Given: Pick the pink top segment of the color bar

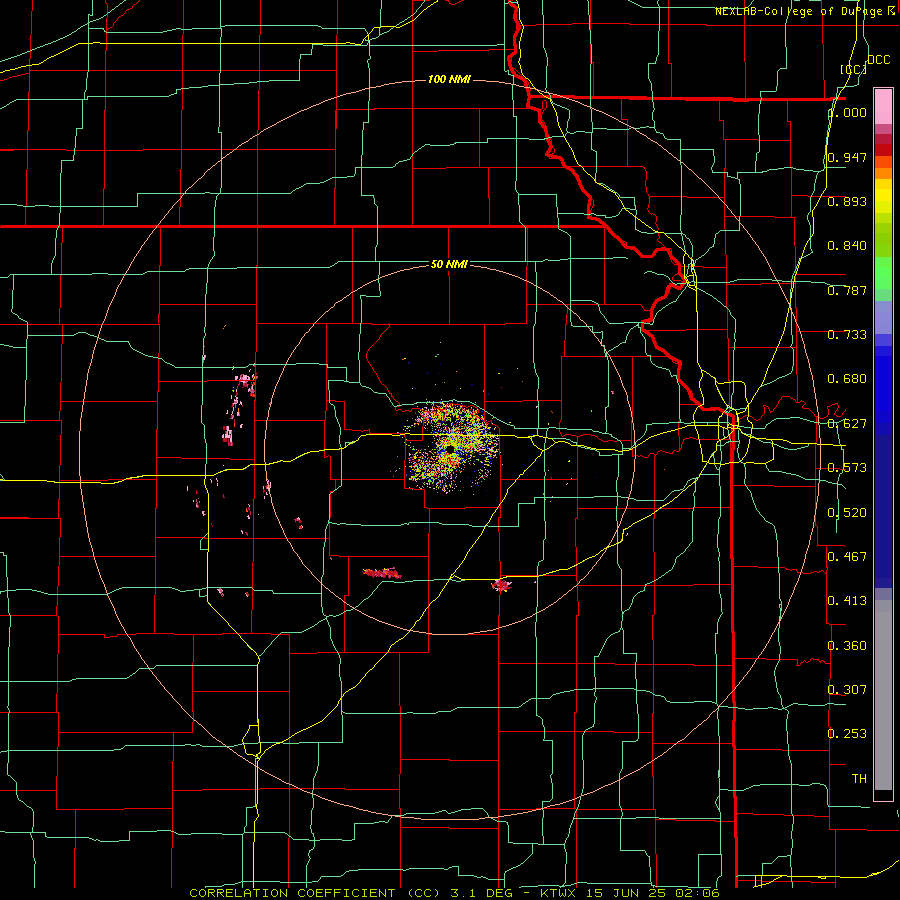Looking at the screenshot, I should (883, 107).
